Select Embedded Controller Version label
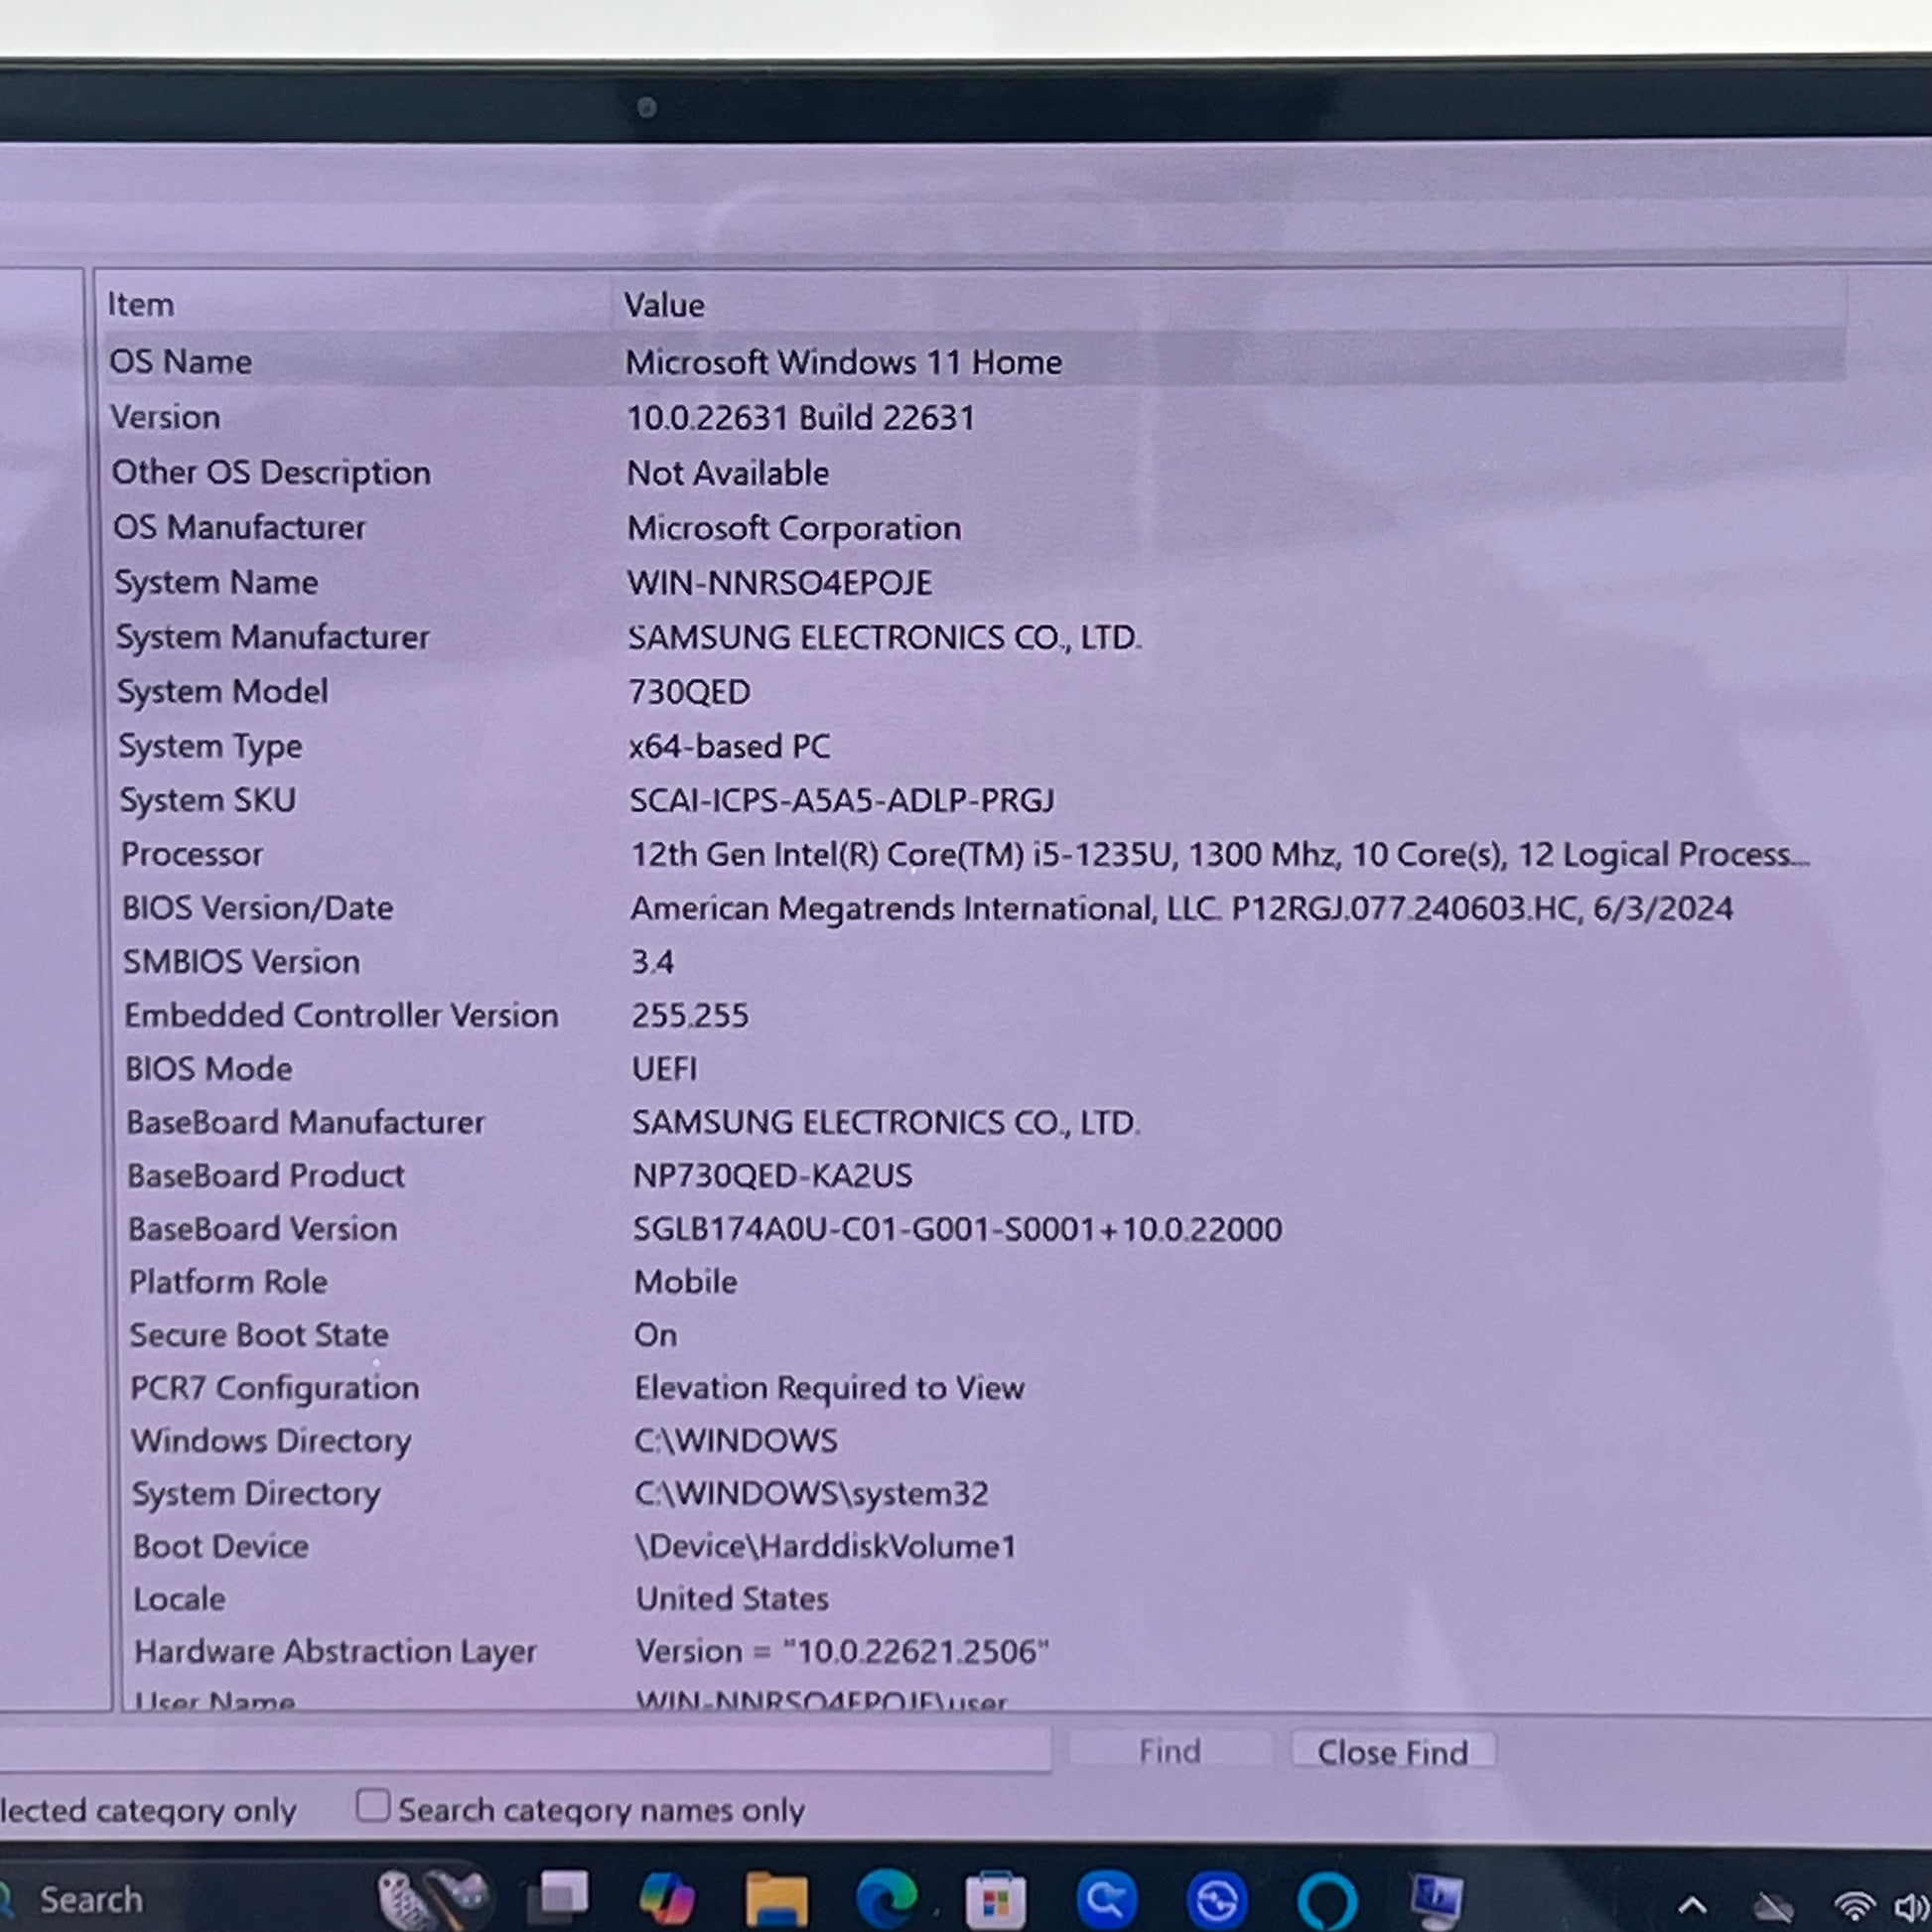This screenshot has height=1932, width=1932. pos(341,1015)
